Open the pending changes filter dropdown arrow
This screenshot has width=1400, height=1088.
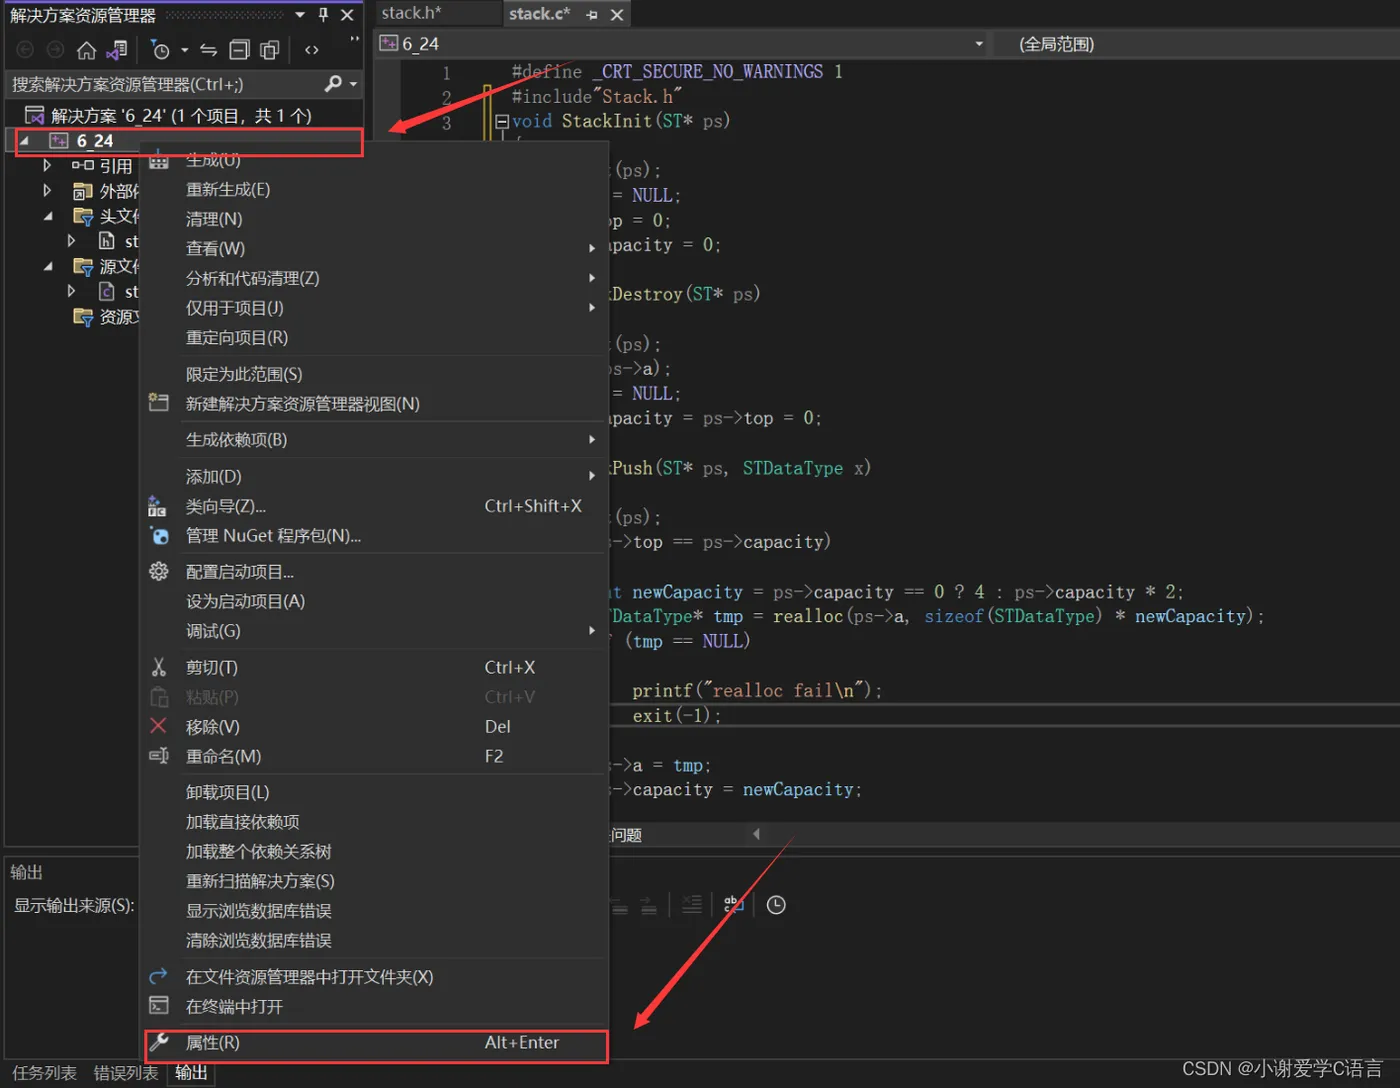(185, 50)
